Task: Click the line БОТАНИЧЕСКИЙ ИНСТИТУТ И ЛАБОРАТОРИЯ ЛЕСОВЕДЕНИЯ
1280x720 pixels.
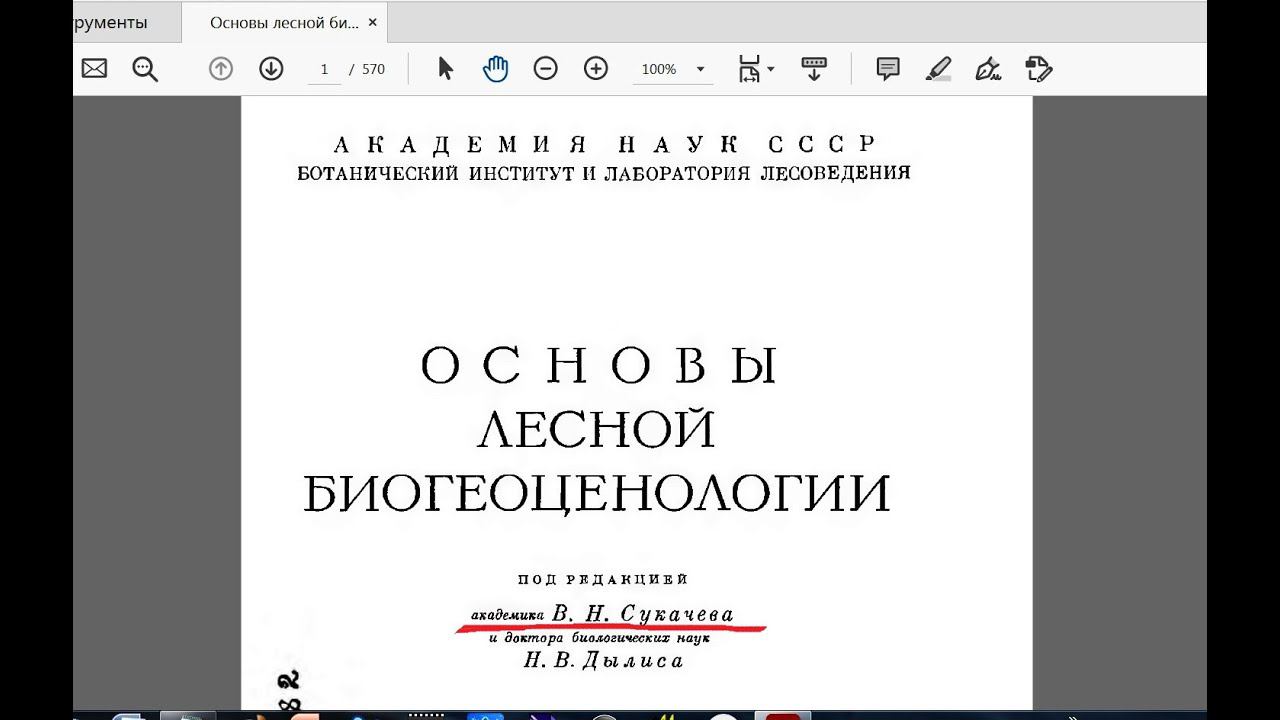Action: pos(604,173)
